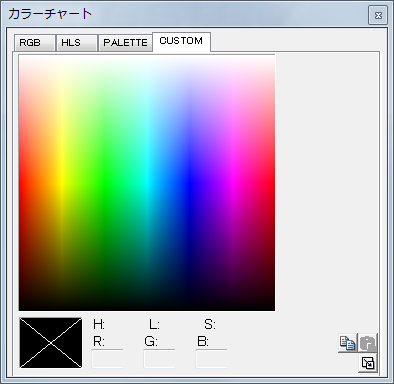Click the copy color value icon

[348, 343]
